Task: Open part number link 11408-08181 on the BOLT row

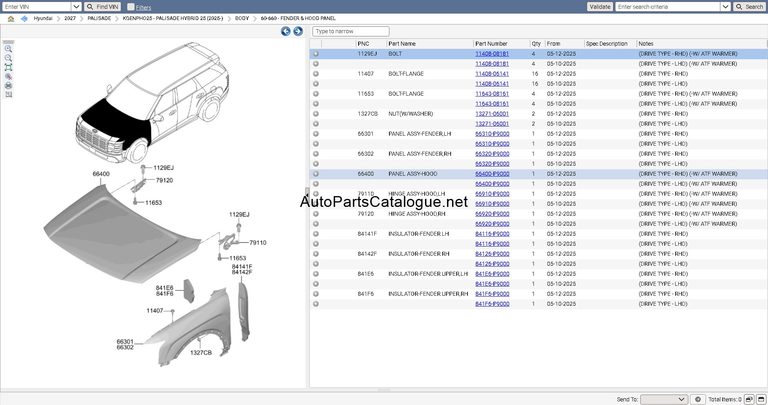Action: pyautogui.click(x=492, y=54)
